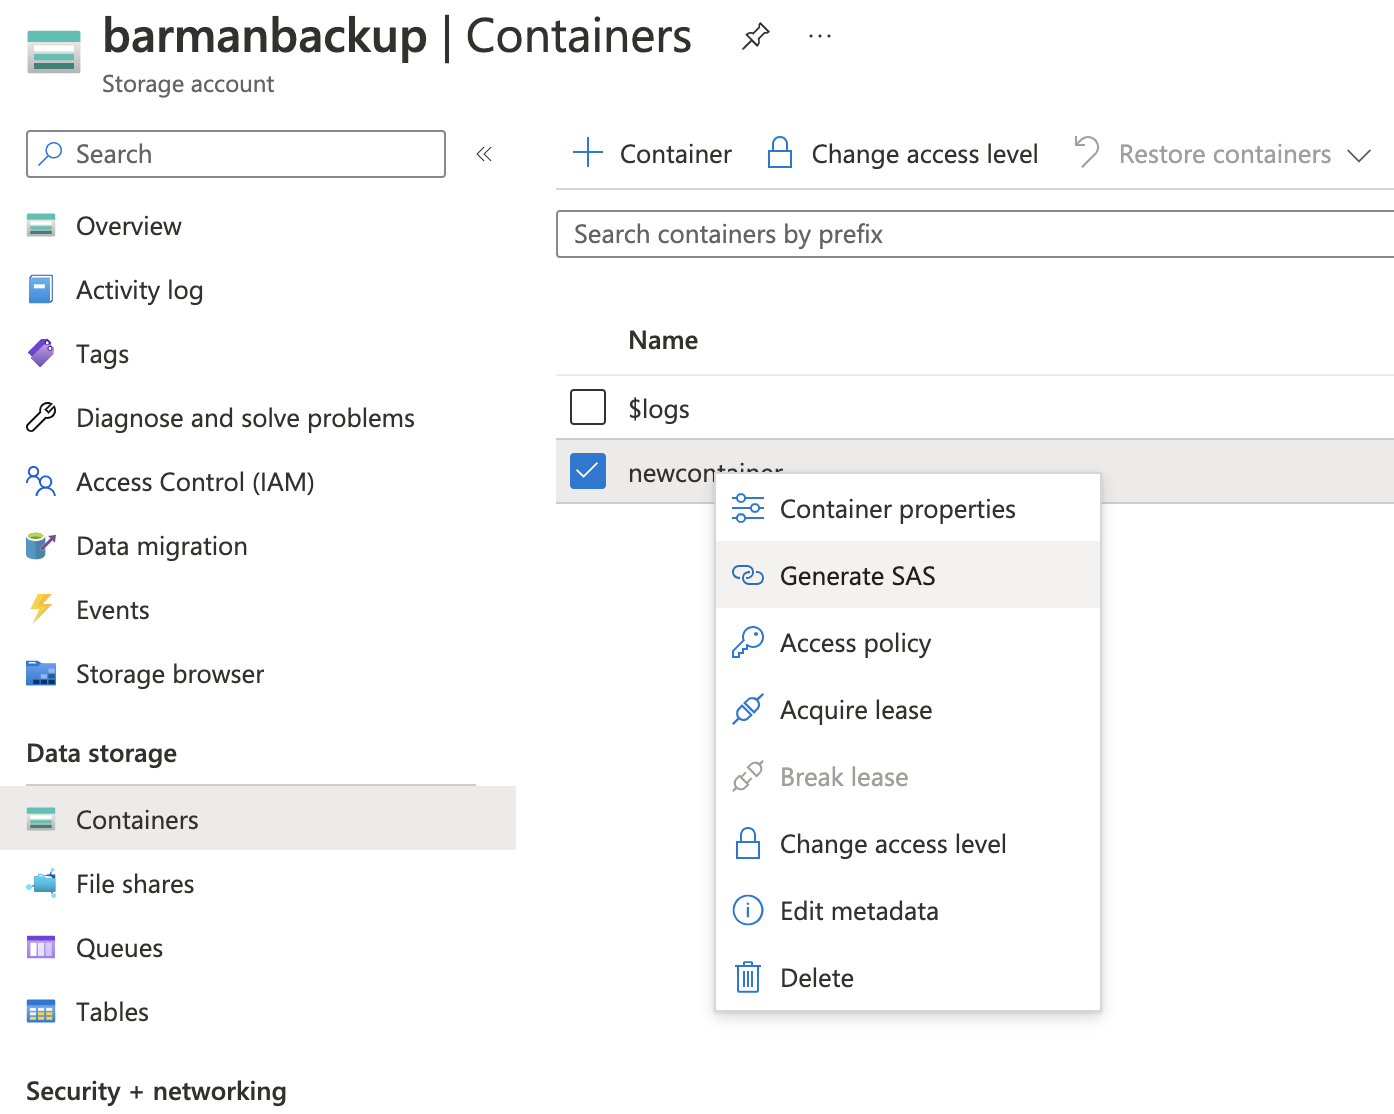1394x1114 pixels.
Task: Click Change access level in toolbar
Action: click(x=904, y=154)
